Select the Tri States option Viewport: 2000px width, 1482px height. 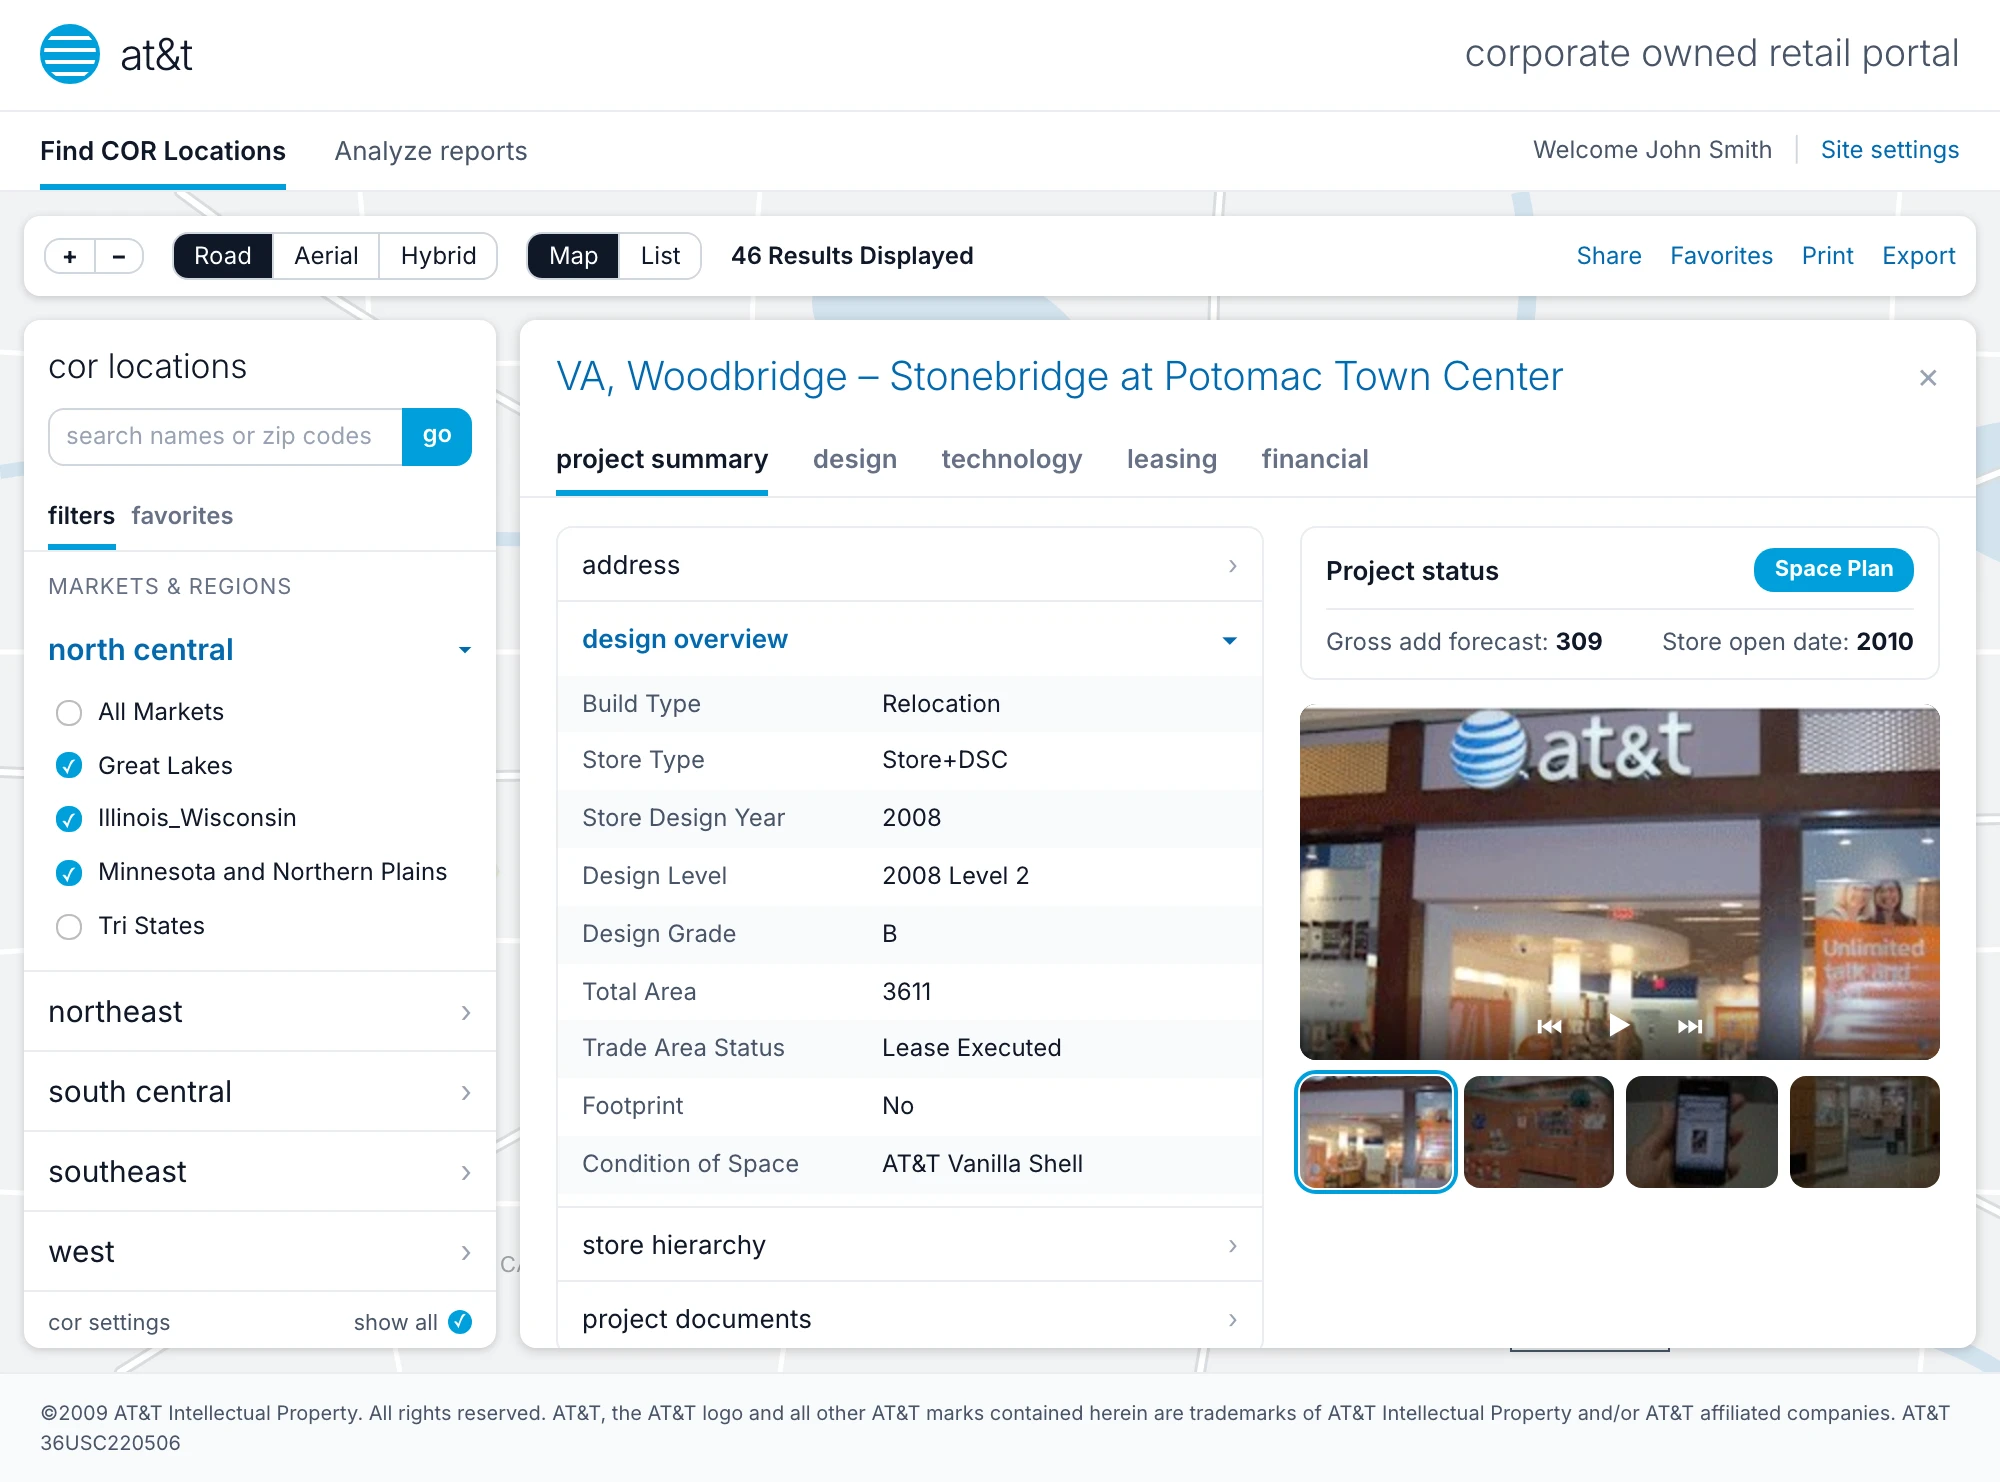click(x=69, y=927)
